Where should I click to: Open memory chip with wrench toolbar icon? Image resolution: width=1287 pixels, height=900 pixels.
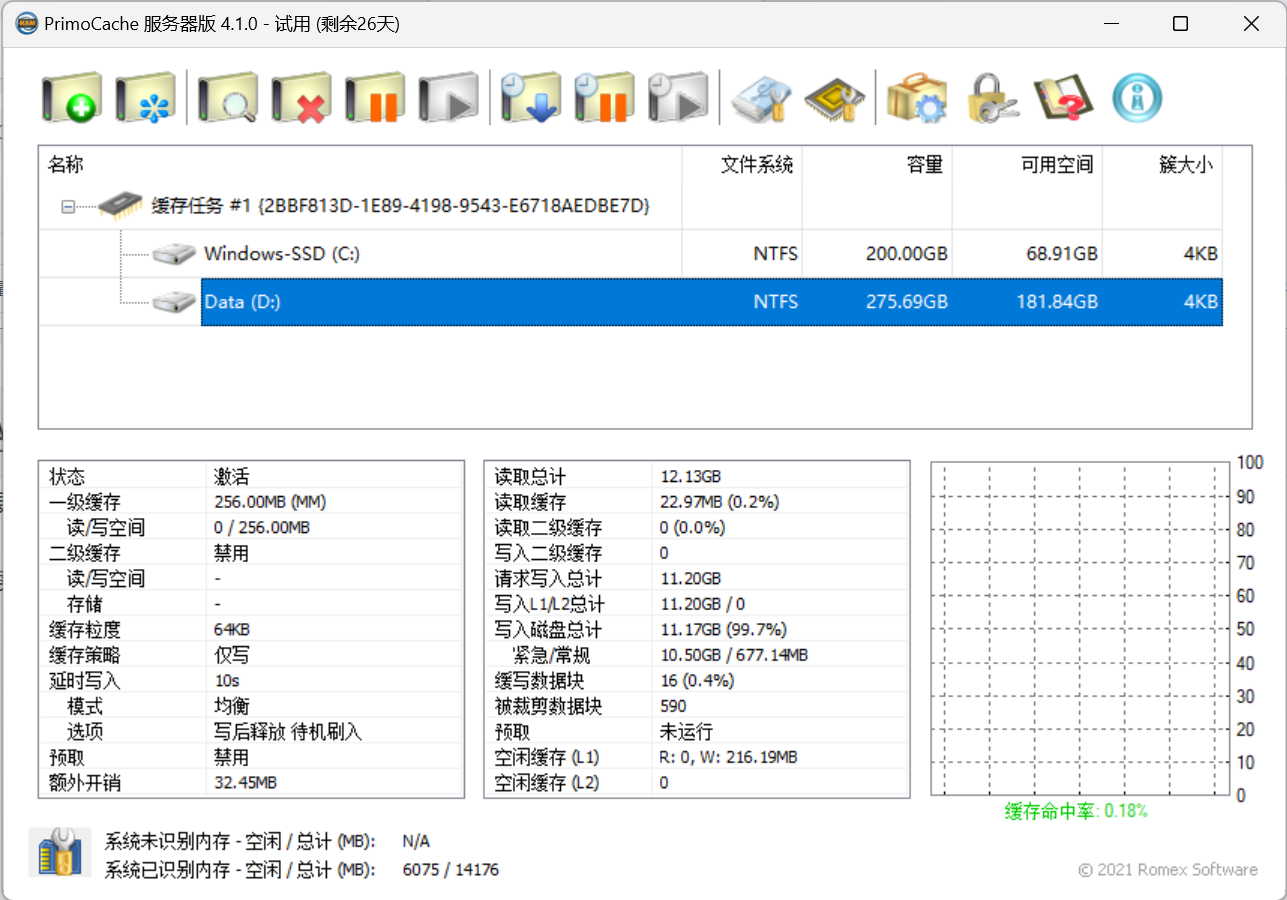(834, 98)
